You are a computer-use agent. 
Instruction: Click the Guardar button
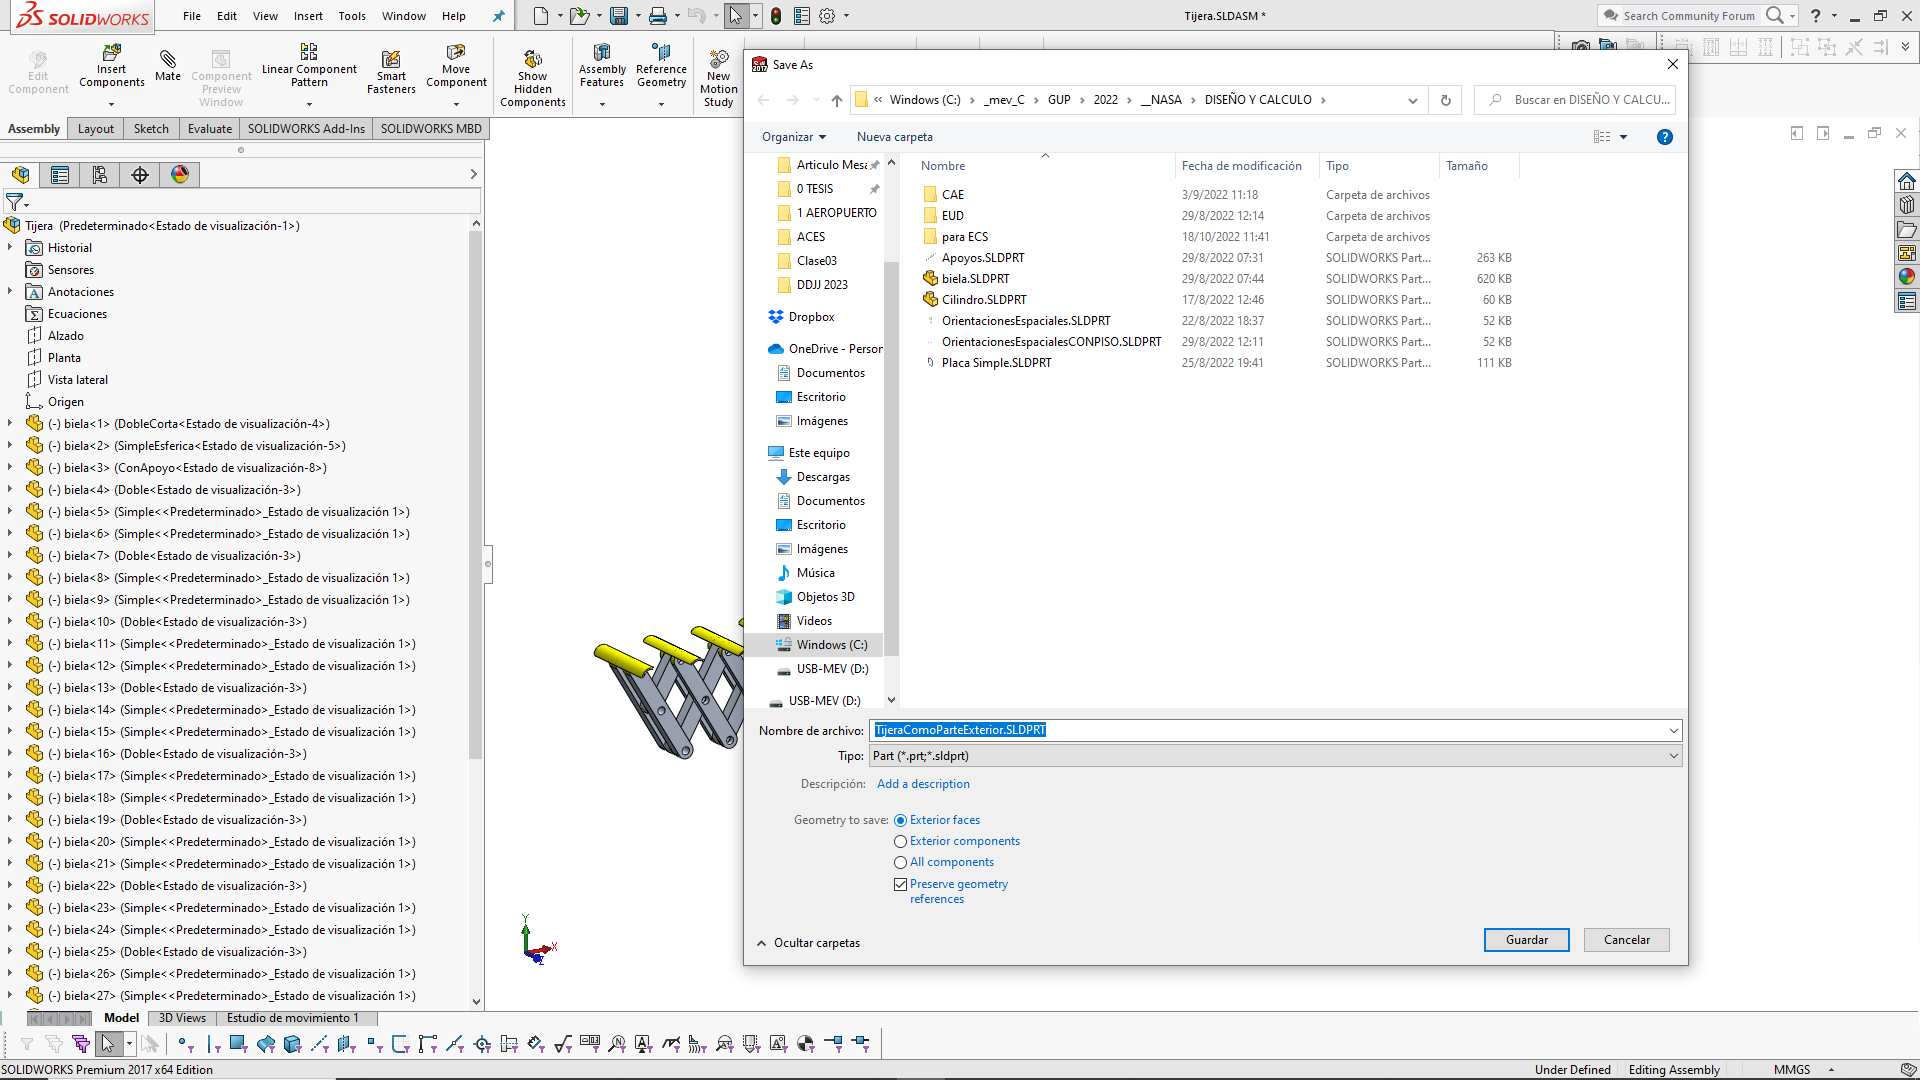pyautogui.click(x=1526, y=941)
